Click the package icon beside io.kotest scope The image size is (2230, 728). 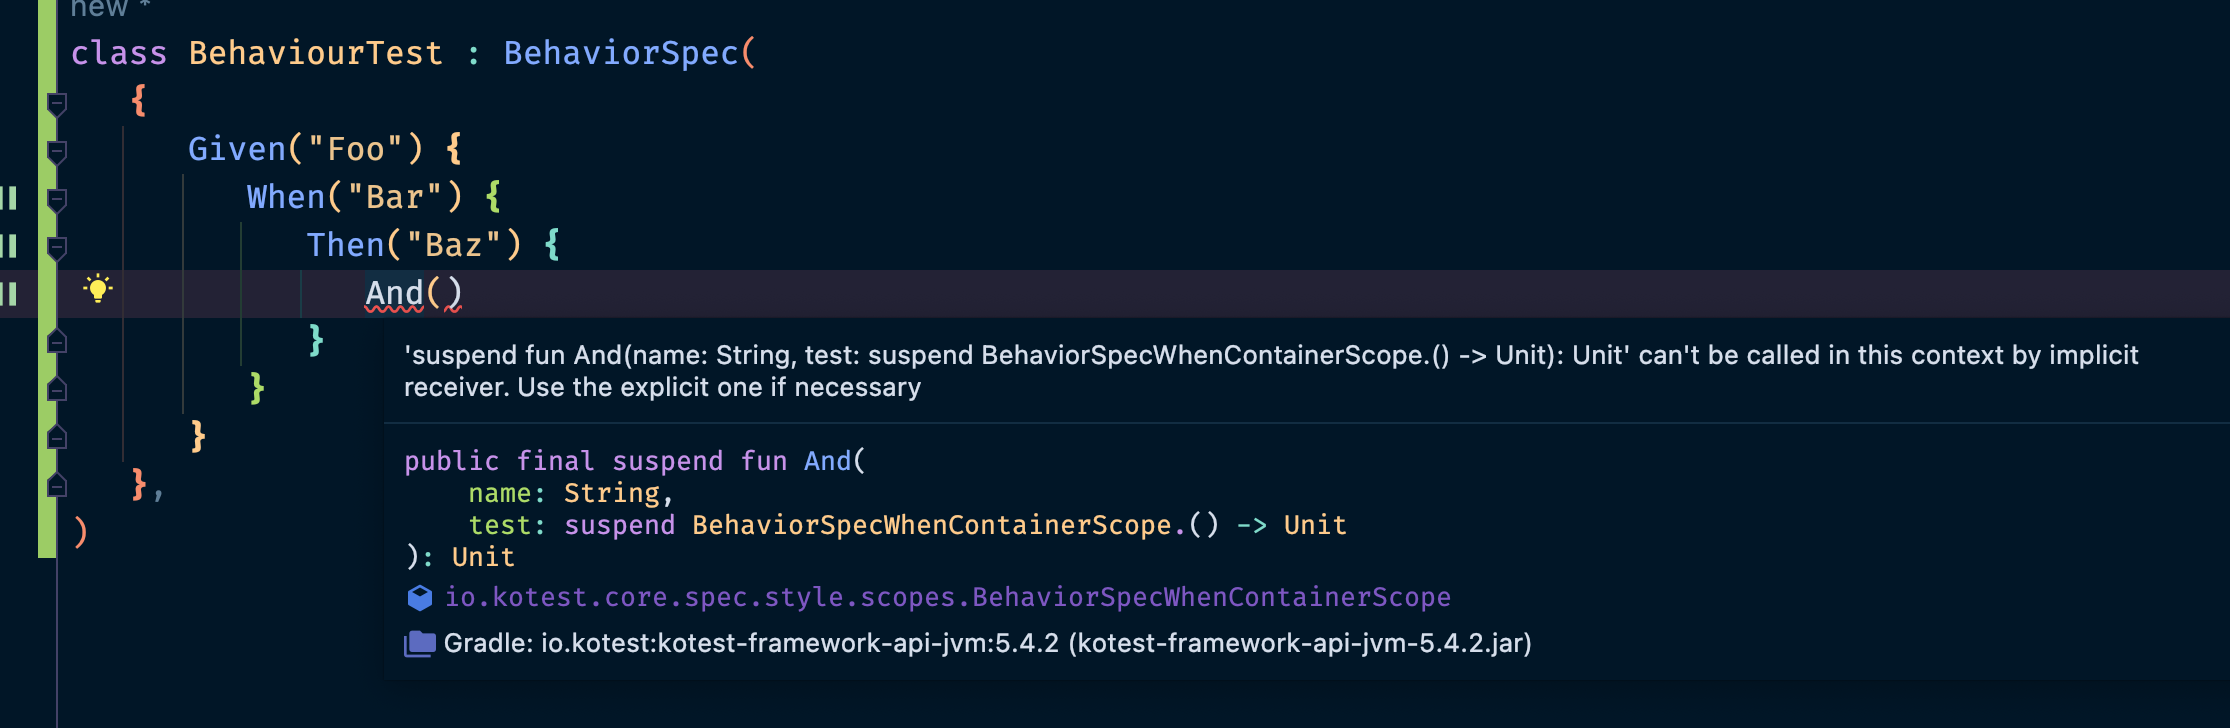pyautogui.click(x=420, y=598)
